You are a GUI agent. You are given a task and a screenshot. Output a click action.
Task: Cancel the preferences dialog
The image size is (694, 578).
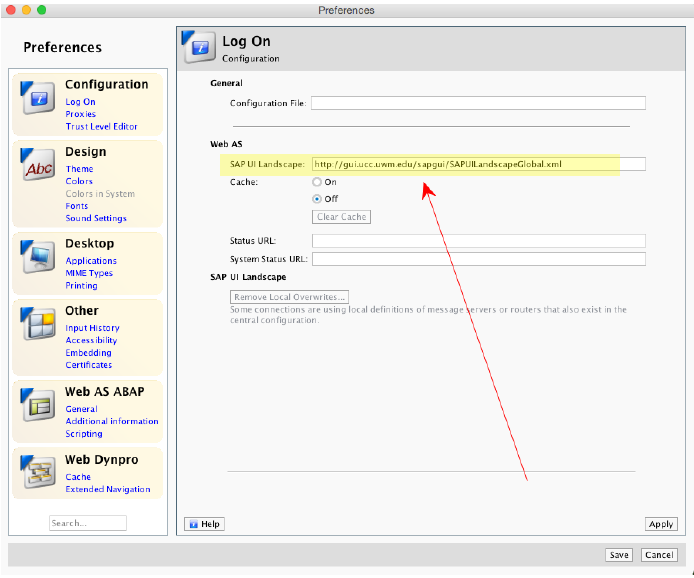pyautogui.click(x=659, y=555)
